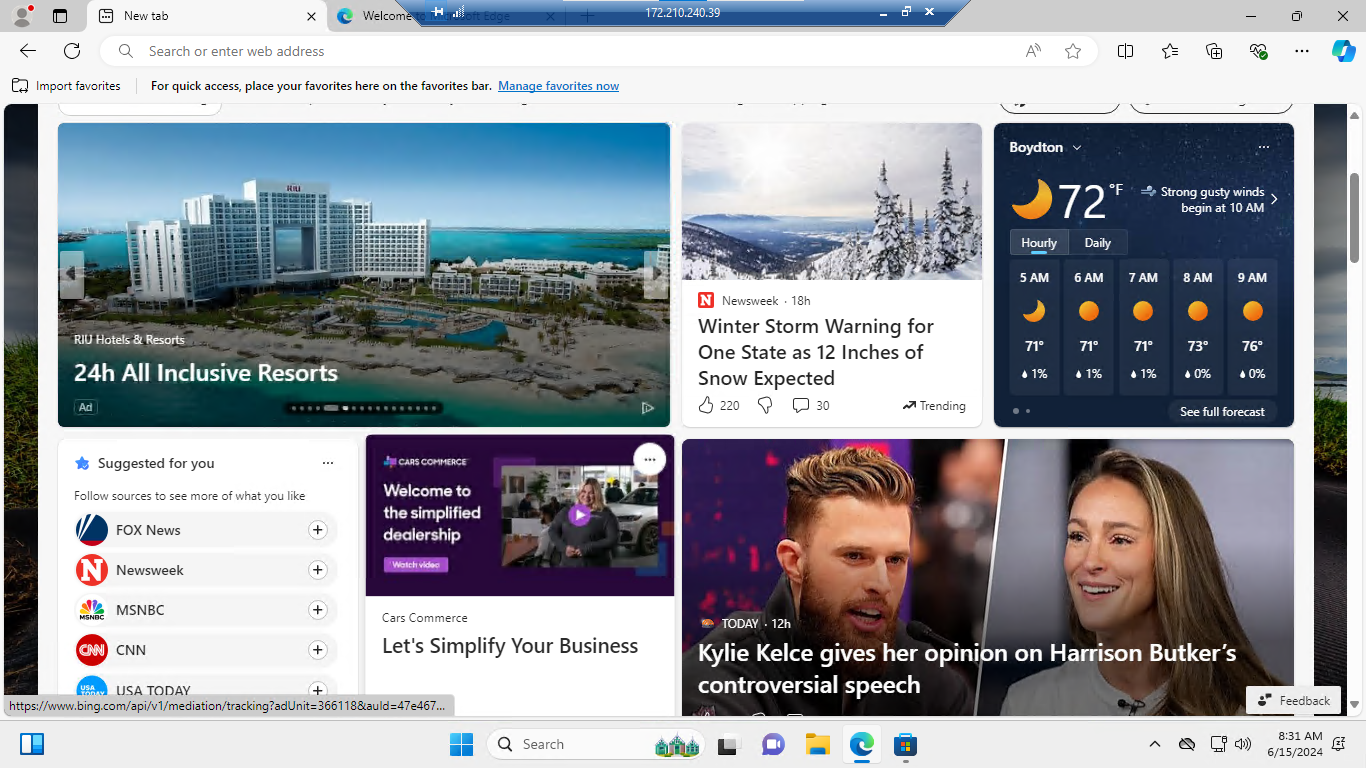
Task: Play the Cars Commerce video thumbnail
Action: click(x=579, y=515)
